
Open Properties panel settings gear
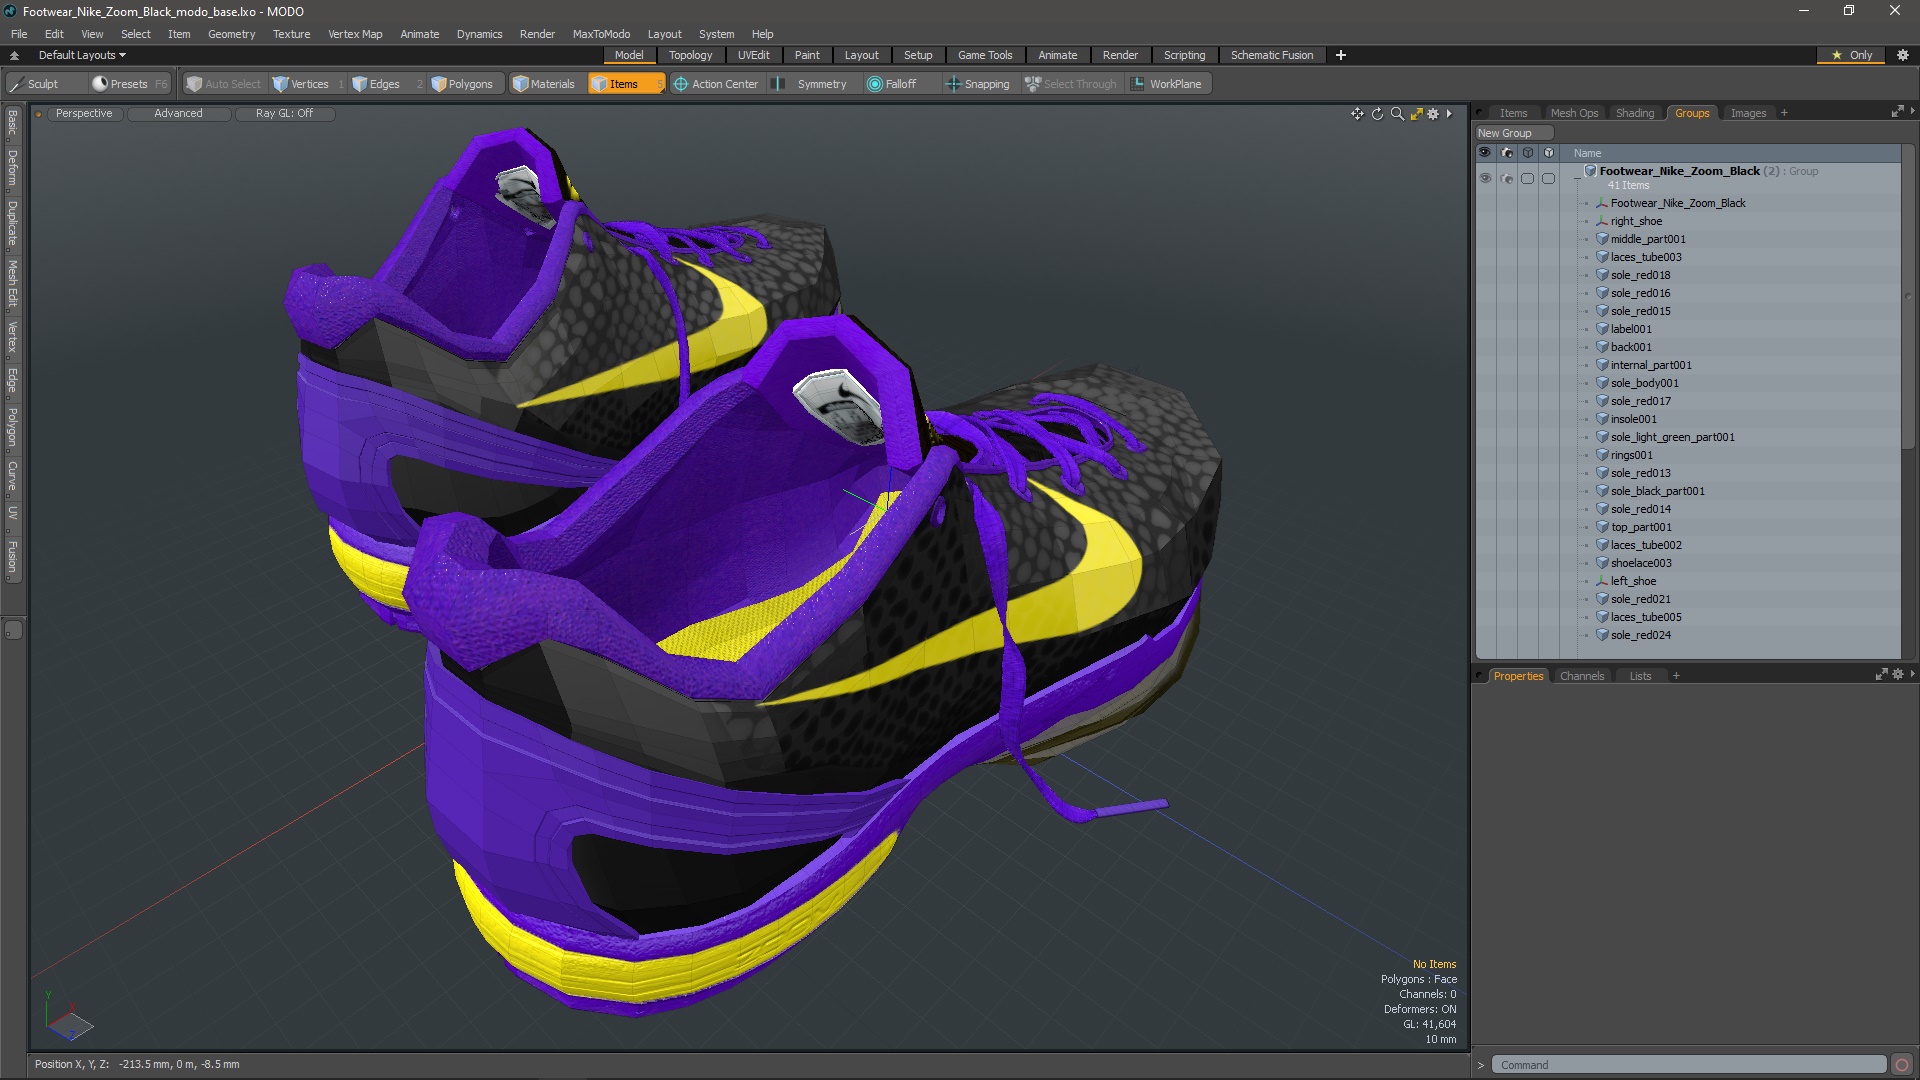click(1898, 675)
